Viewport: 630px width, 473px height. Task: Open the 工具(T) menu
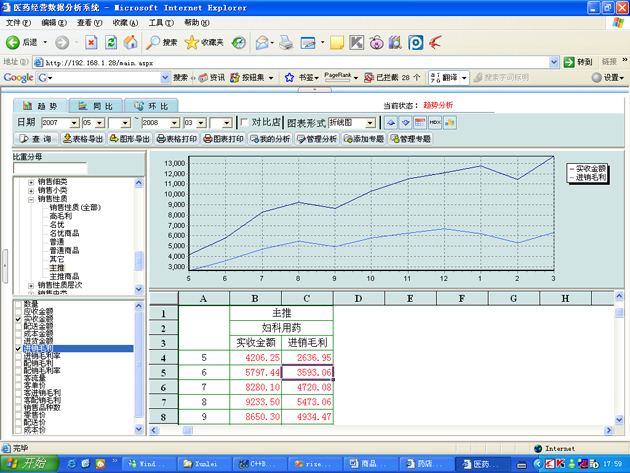(x=161, y=23)
